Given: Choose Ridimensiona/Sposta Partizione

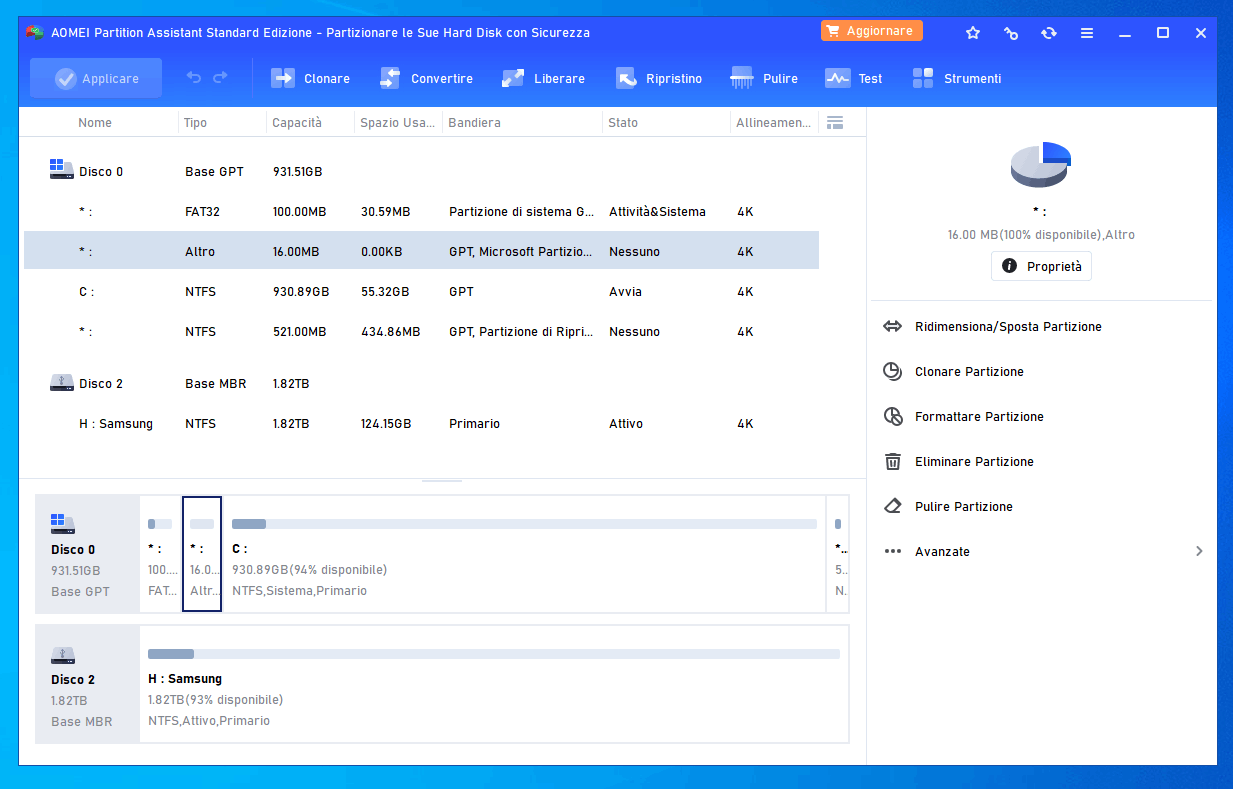Looking at the screenshot, I should pos(1008,326).
